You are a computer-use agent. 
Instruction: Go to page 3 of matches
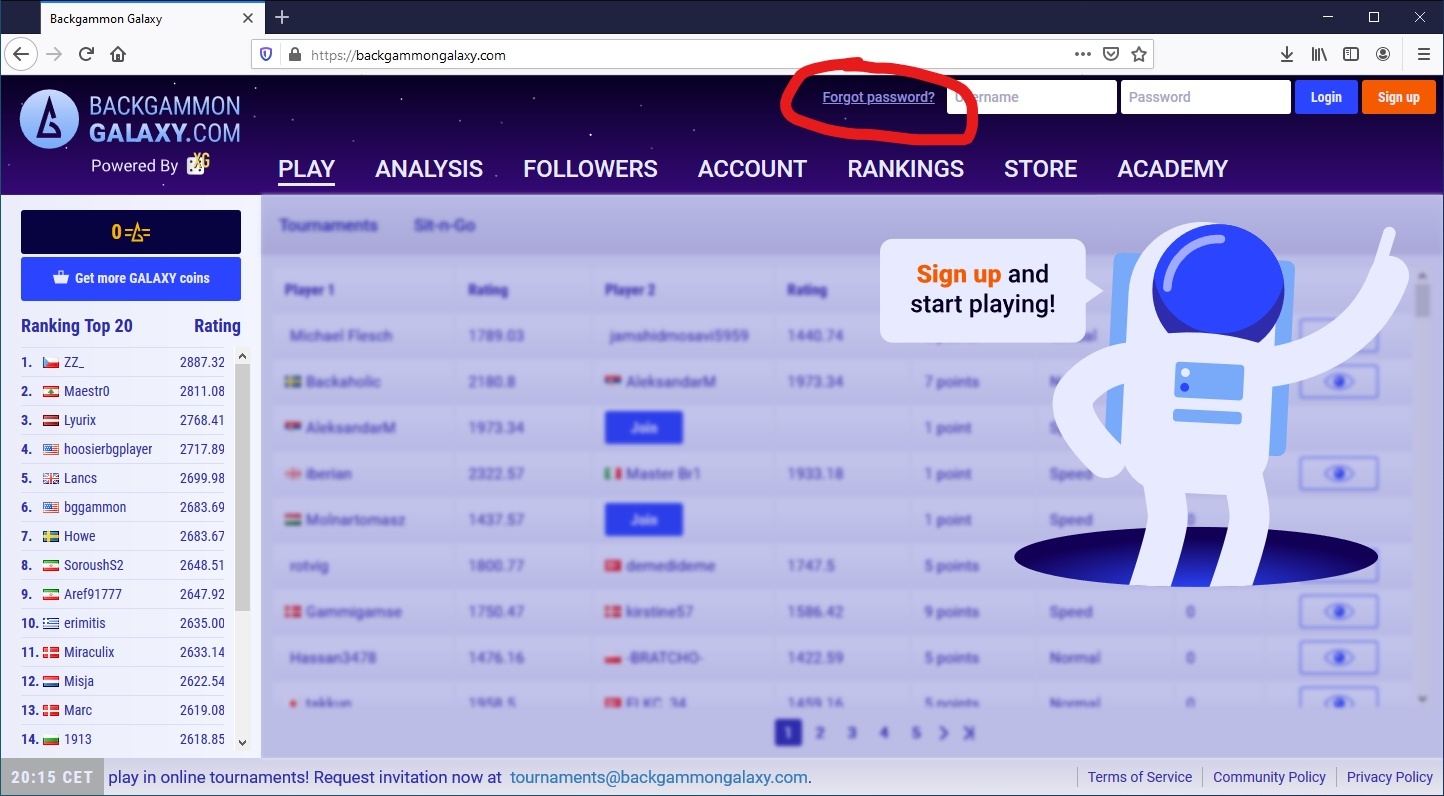coord(851,733)
